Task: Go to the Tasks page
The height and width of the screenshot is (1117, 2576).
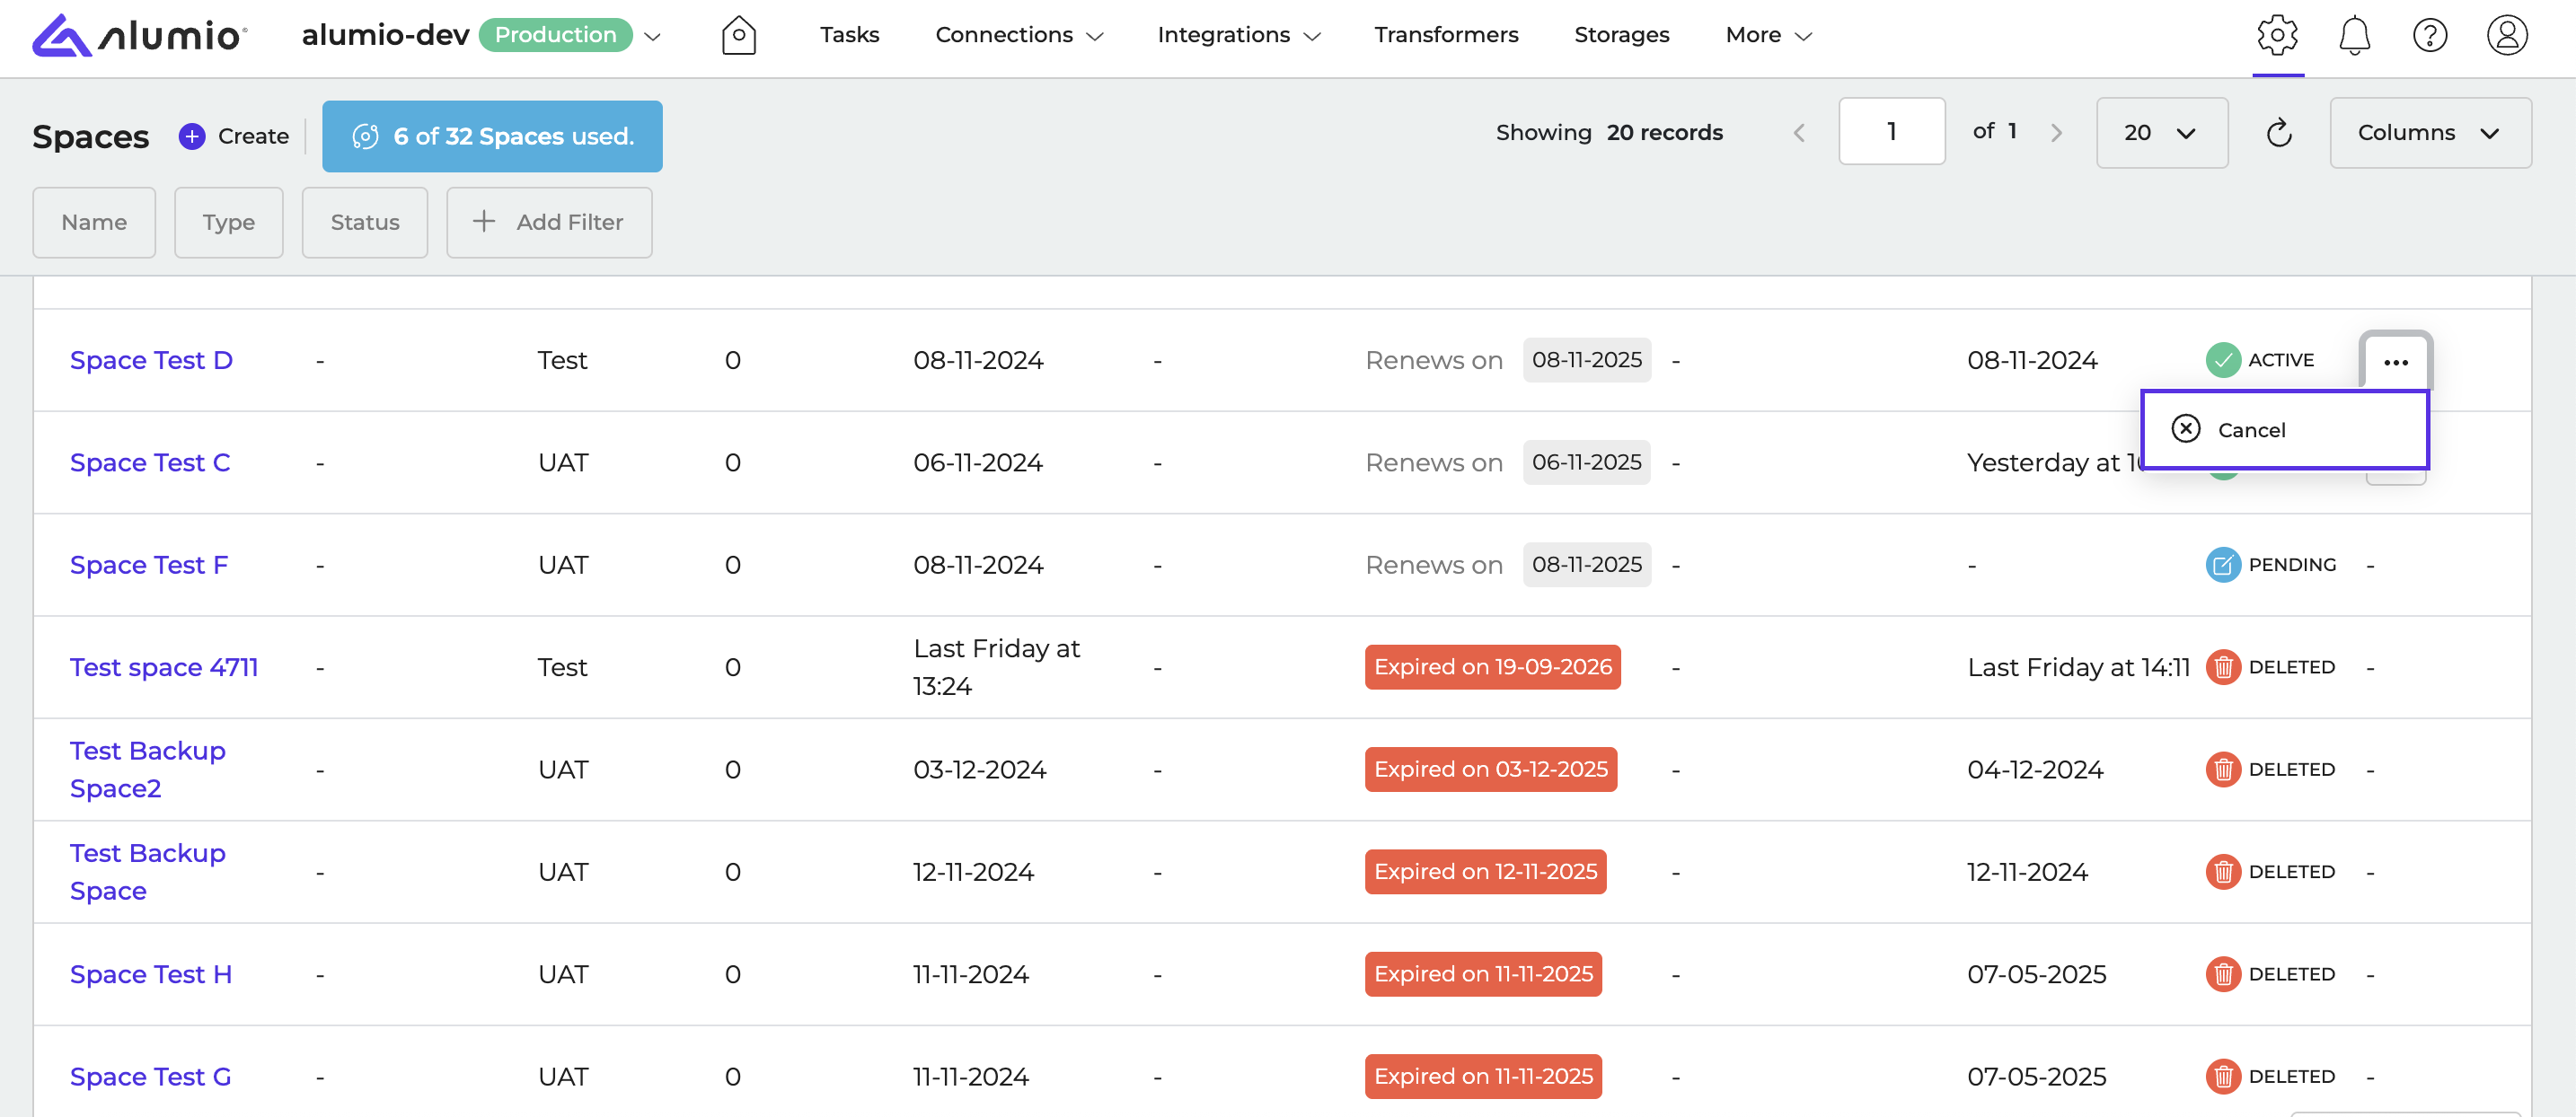Action: (849, 35)
